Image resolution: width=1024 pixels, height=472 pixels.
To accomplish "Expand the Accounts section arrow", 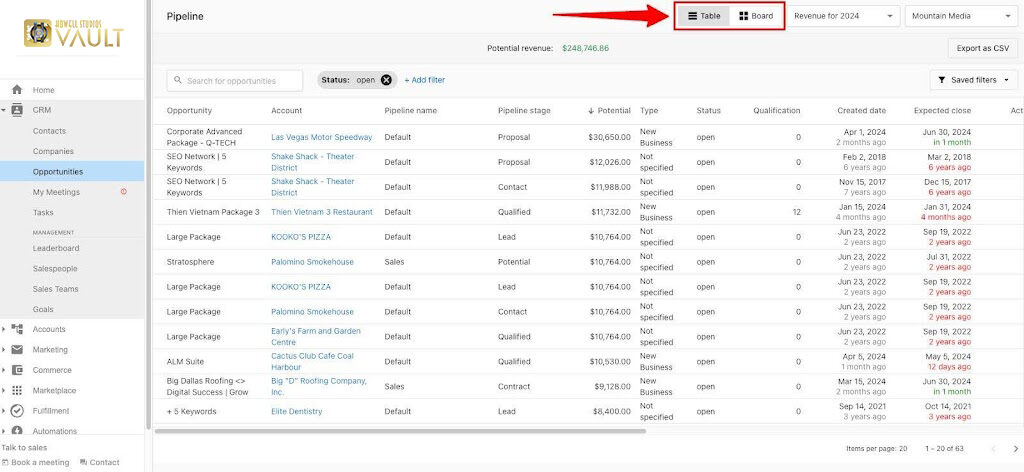I will [4, 330].
